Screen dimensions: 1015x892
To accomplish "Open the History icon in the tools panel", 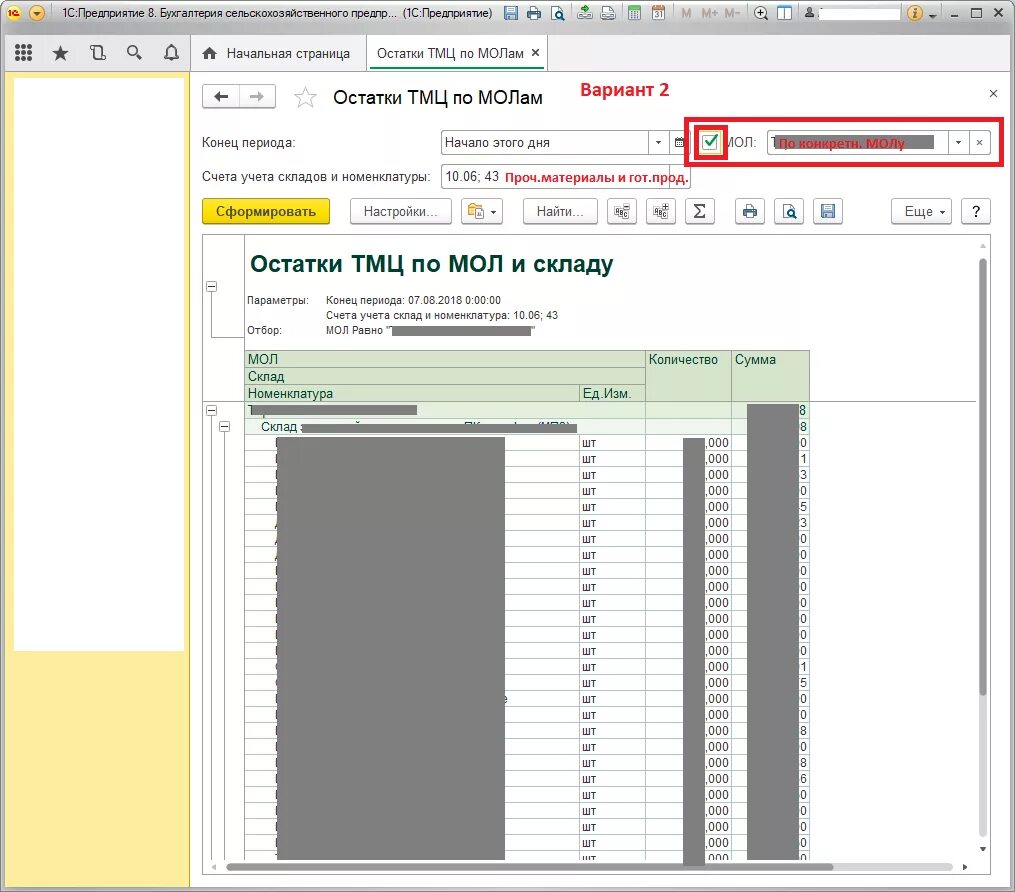I will coord(98,53).
